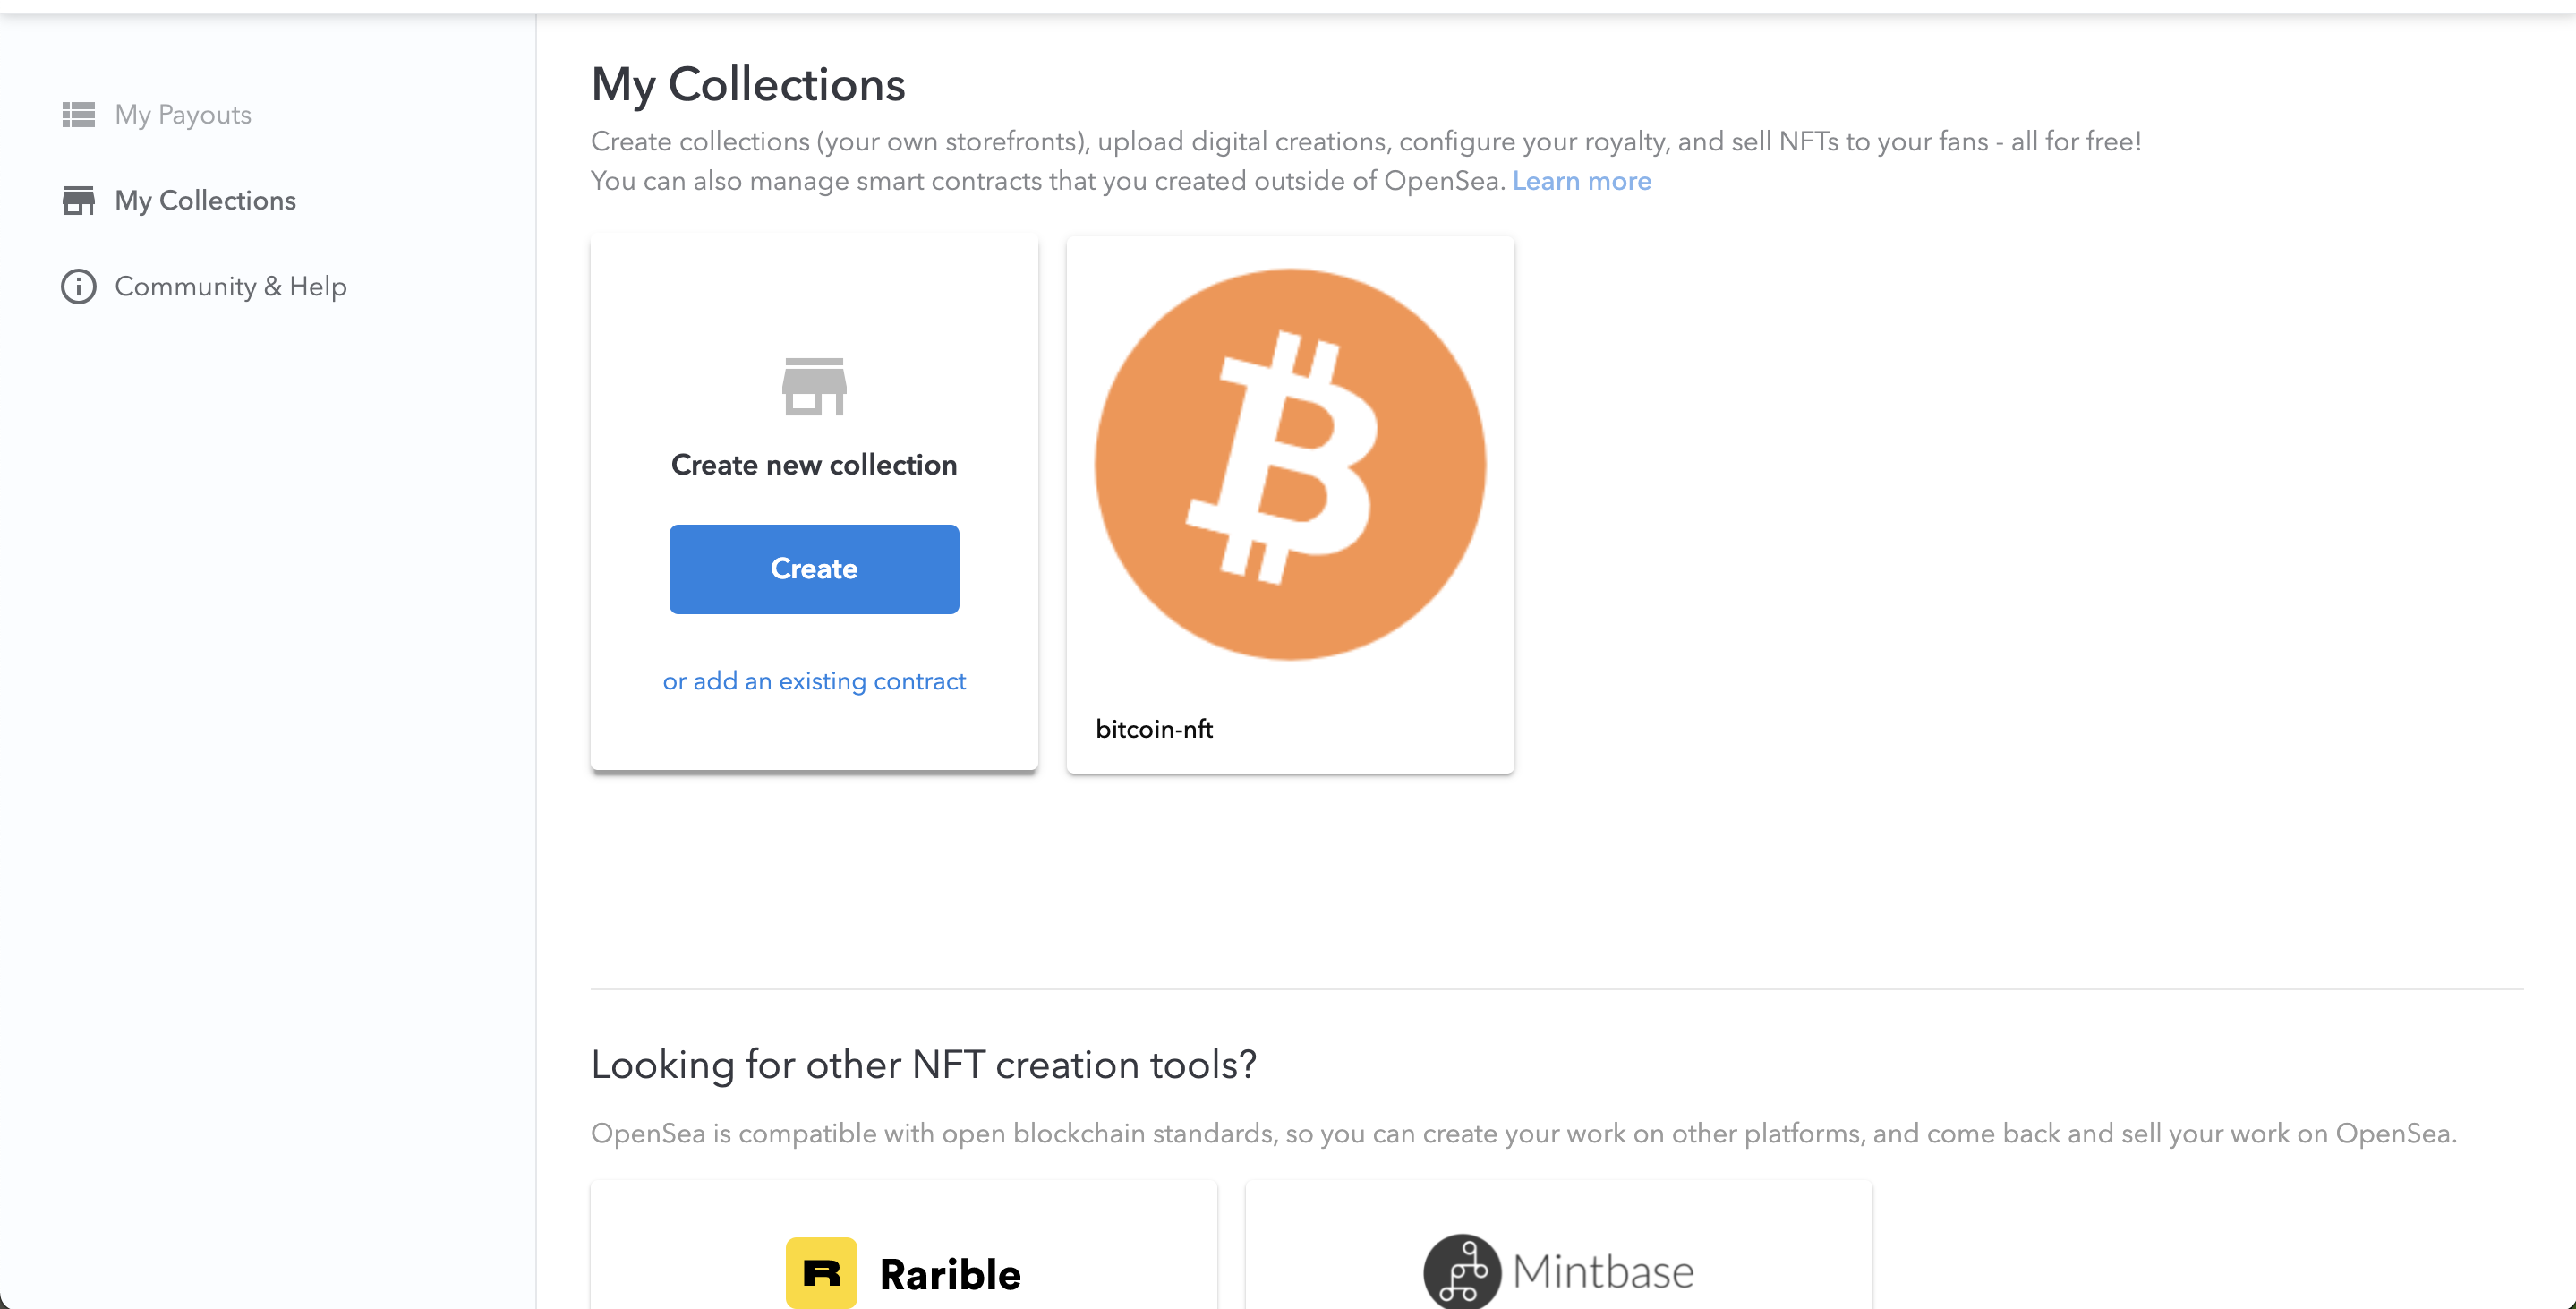2576x1309 pixels.
Task: Click 'or add an existing contract' link
Action: 814,681
